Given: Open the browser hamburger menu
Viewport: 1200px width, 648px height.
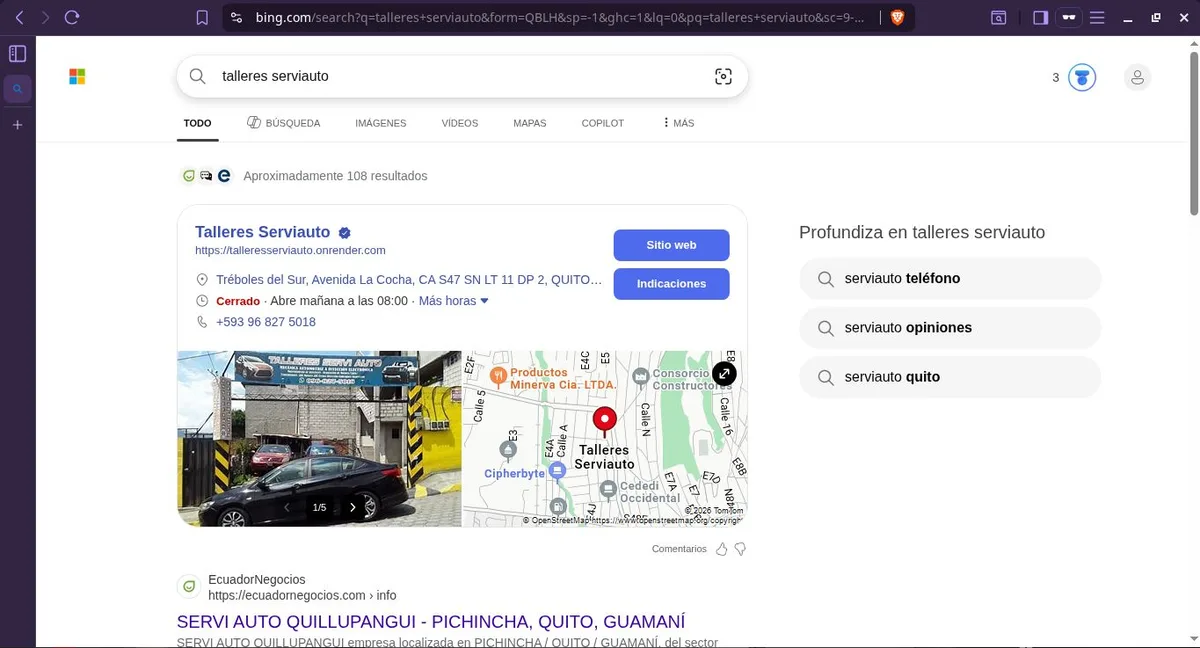Looking at the screenshot, I should [1097, 17].
